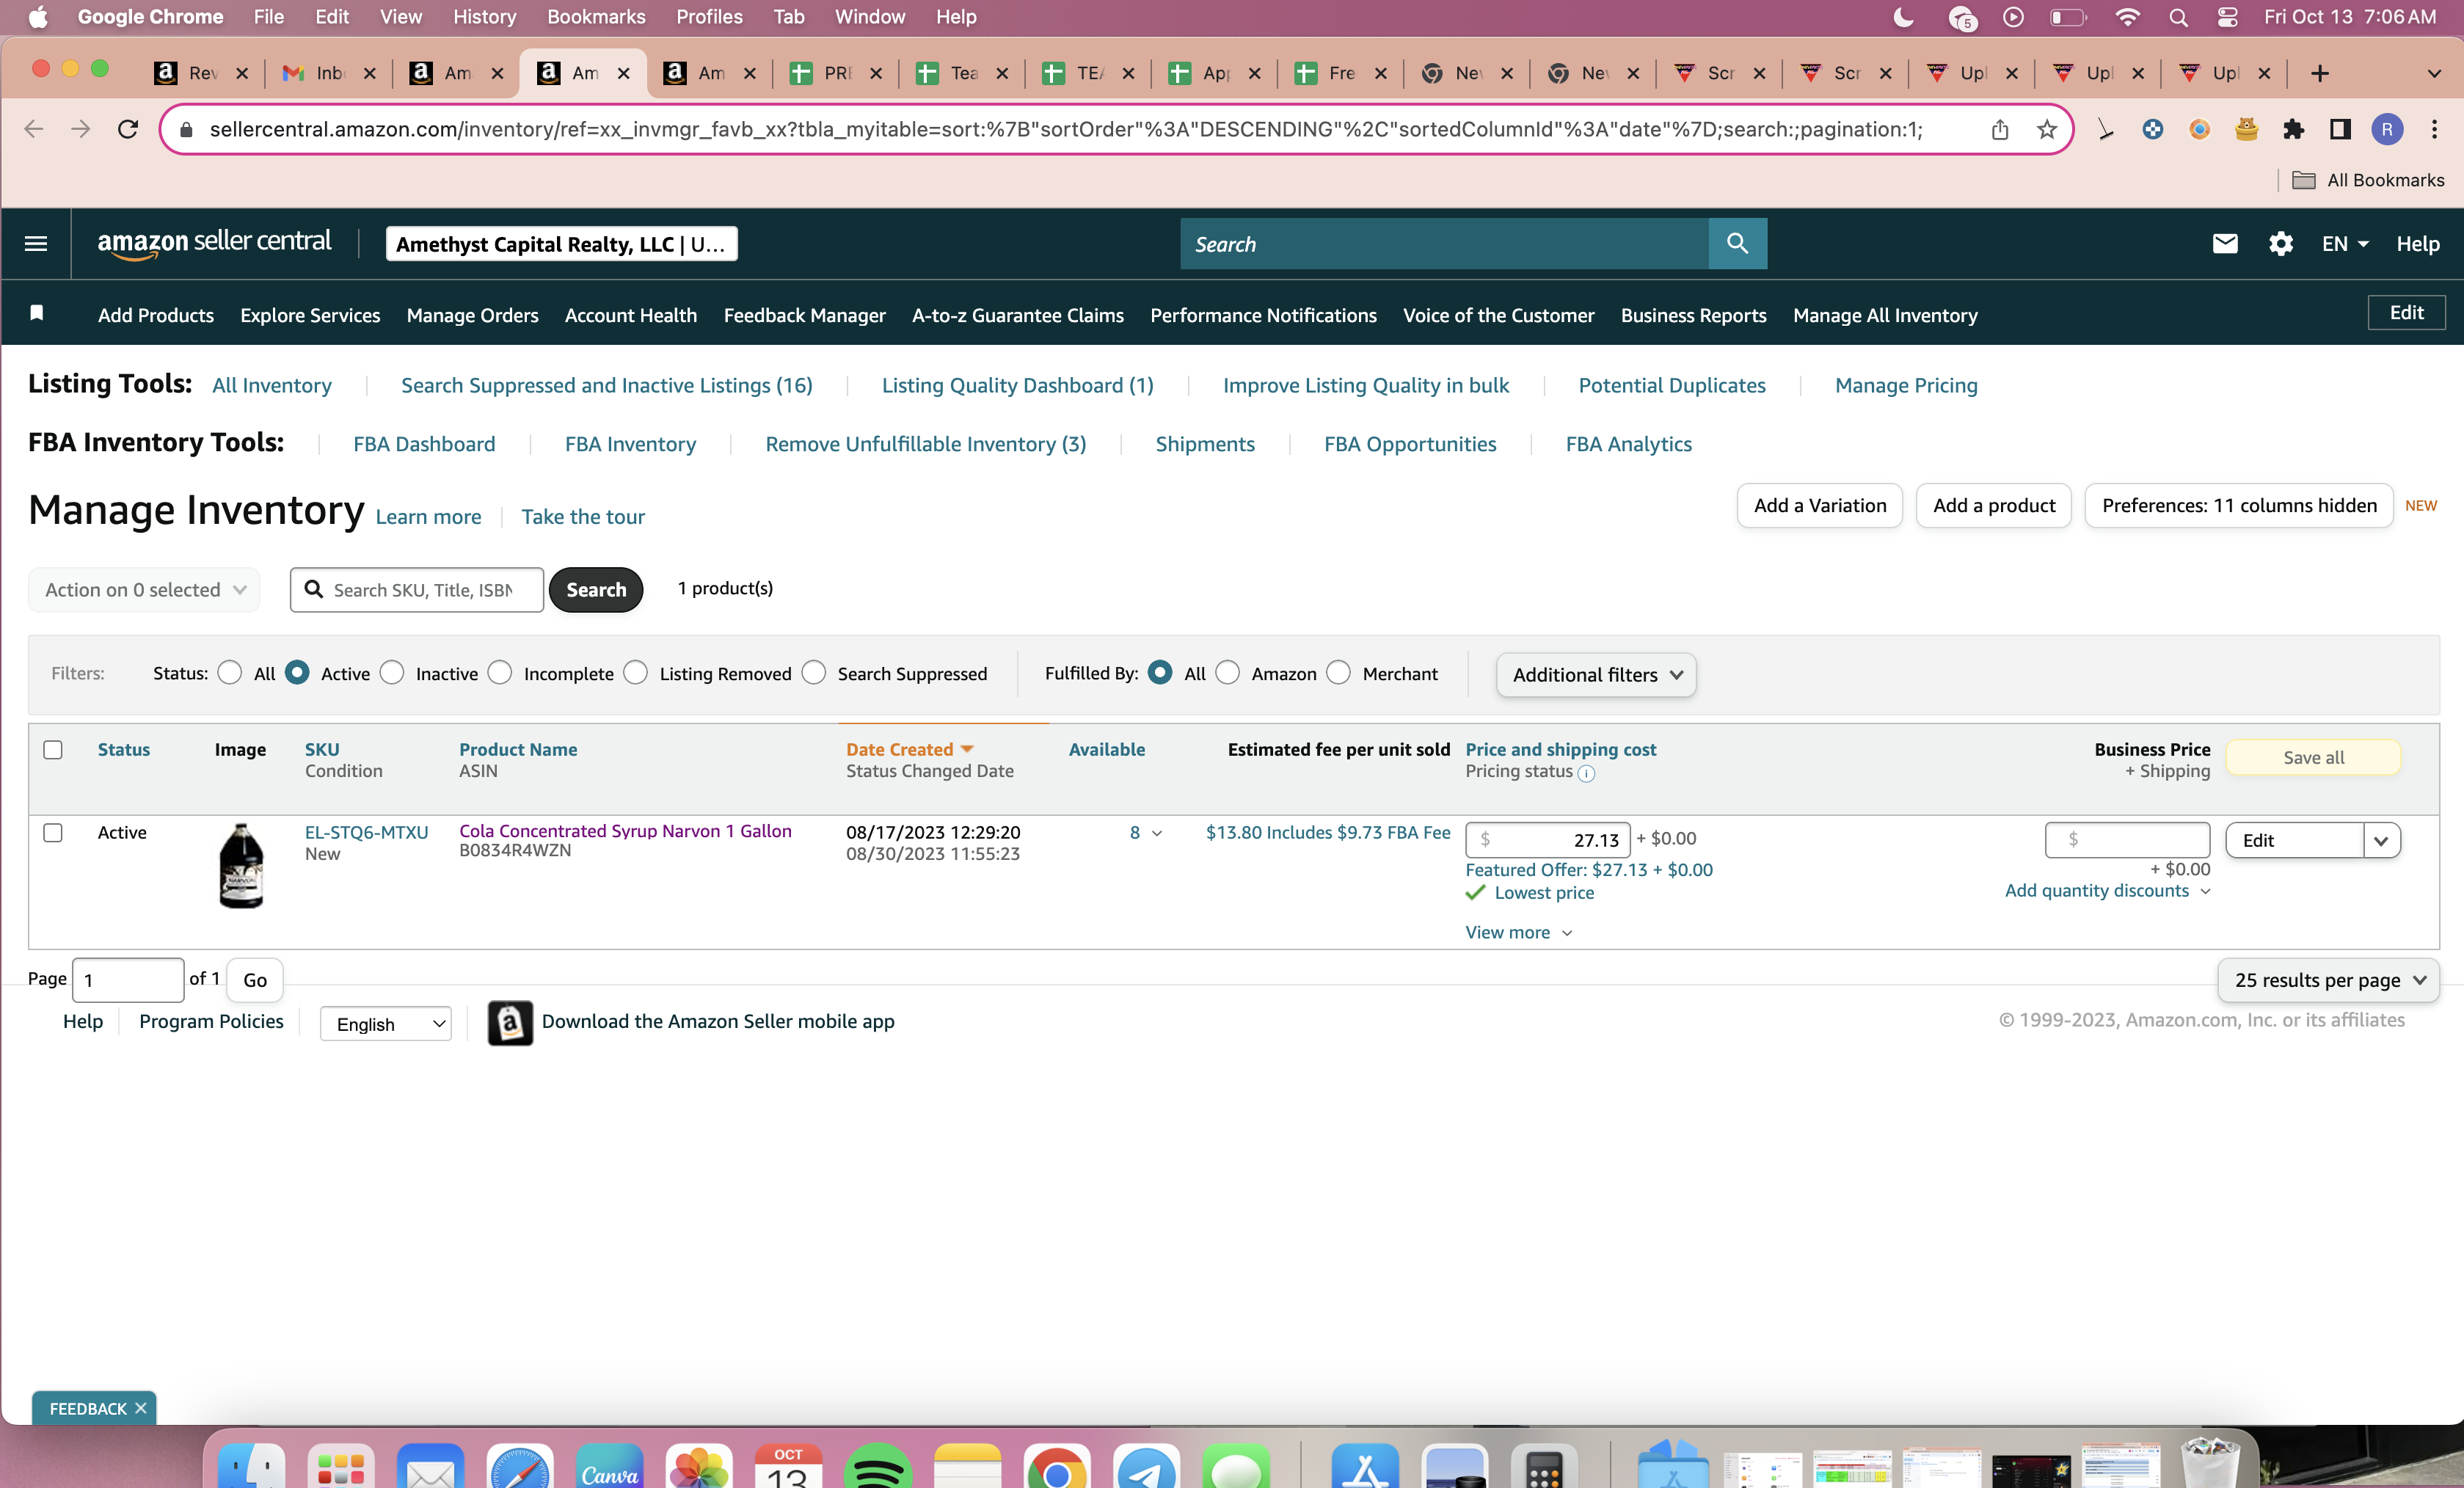Screen dimensions: 2464x1488
Task: Click the black Search button
Action: tap(596, 590)
